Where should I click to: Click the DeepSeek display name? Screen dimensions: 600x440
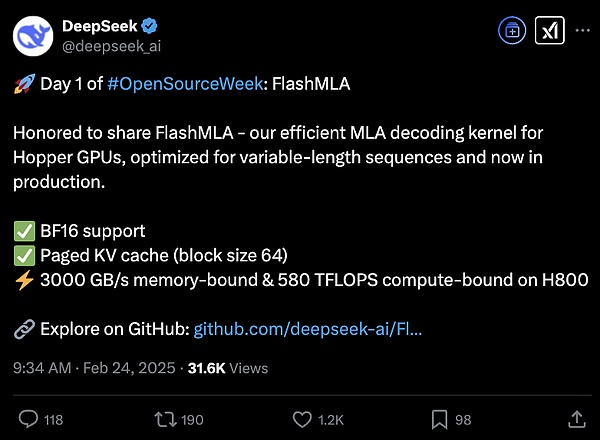pyautogui.click(x=99, y=24)
